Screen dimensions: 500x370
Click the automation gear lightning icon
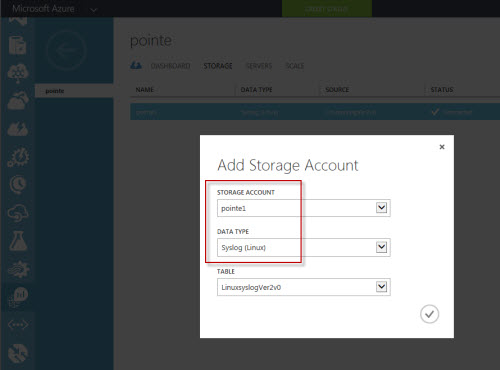pos(18,156)
